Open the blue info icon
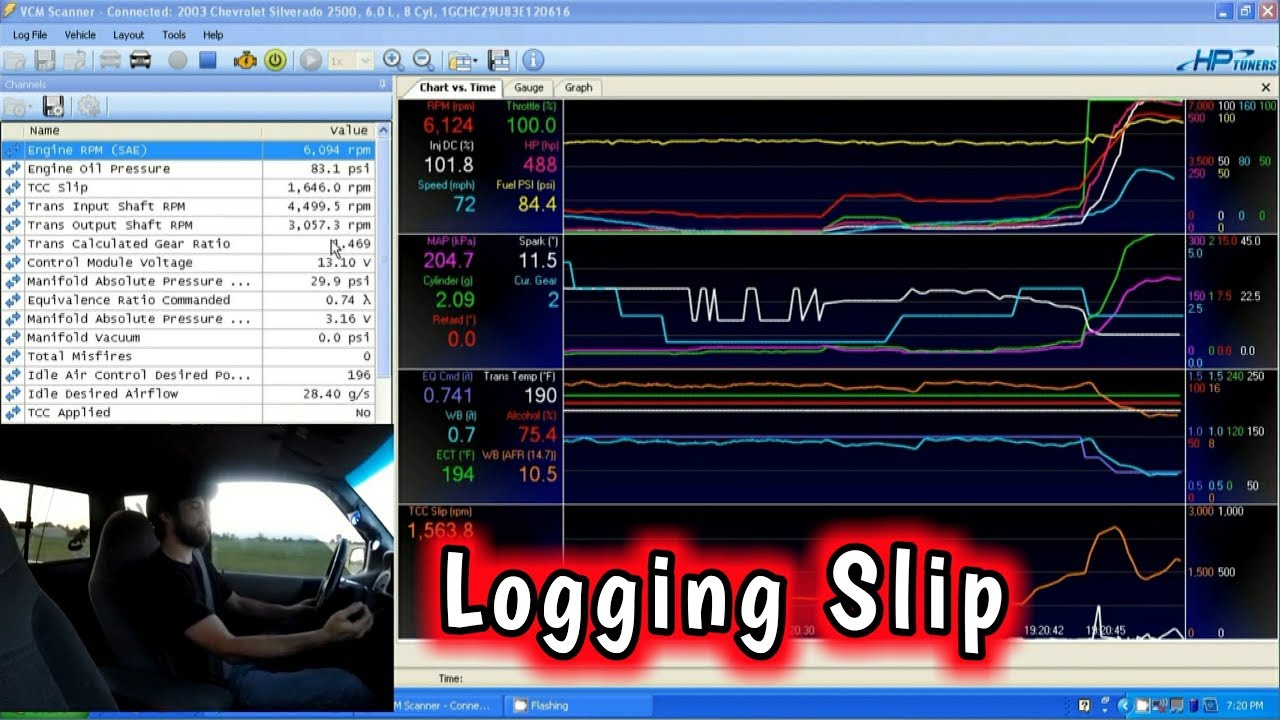The height and width of the screenshot is (720, 1280). click(x=533, y=60)
